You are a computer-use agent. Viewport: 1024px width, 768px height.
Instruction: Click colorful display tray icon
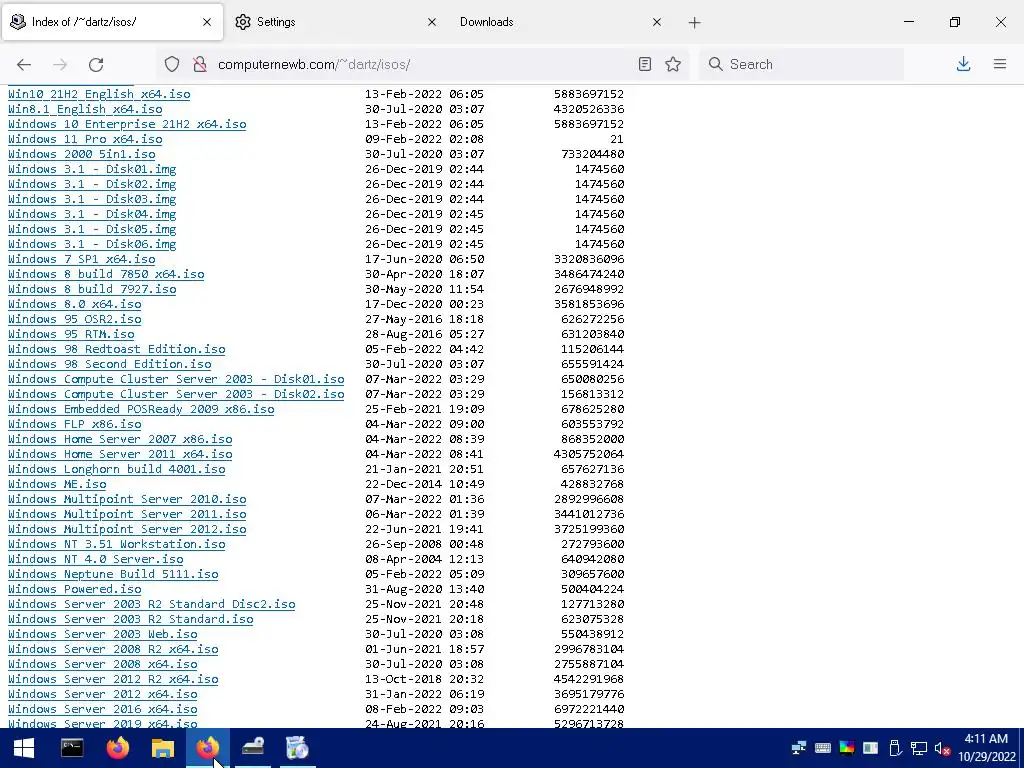[x=846, y=748]
